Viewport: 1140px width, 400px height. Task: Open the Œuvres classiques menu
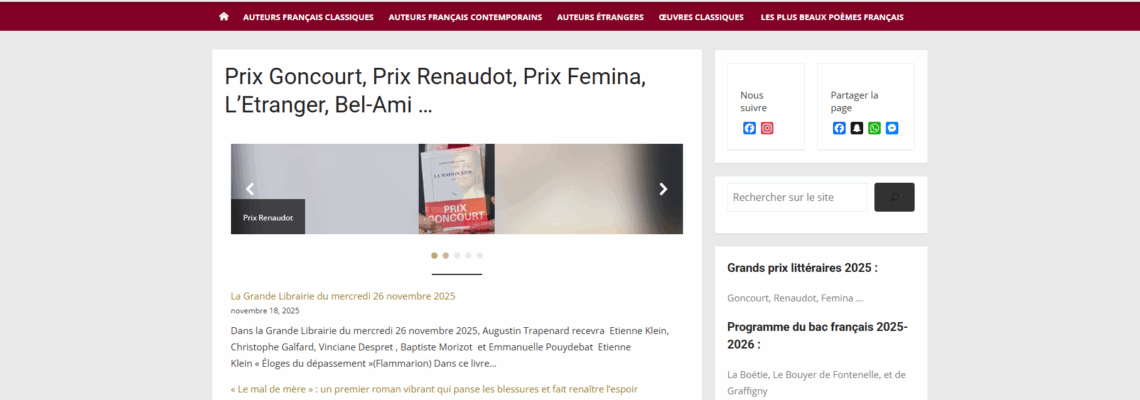[701, 17]
